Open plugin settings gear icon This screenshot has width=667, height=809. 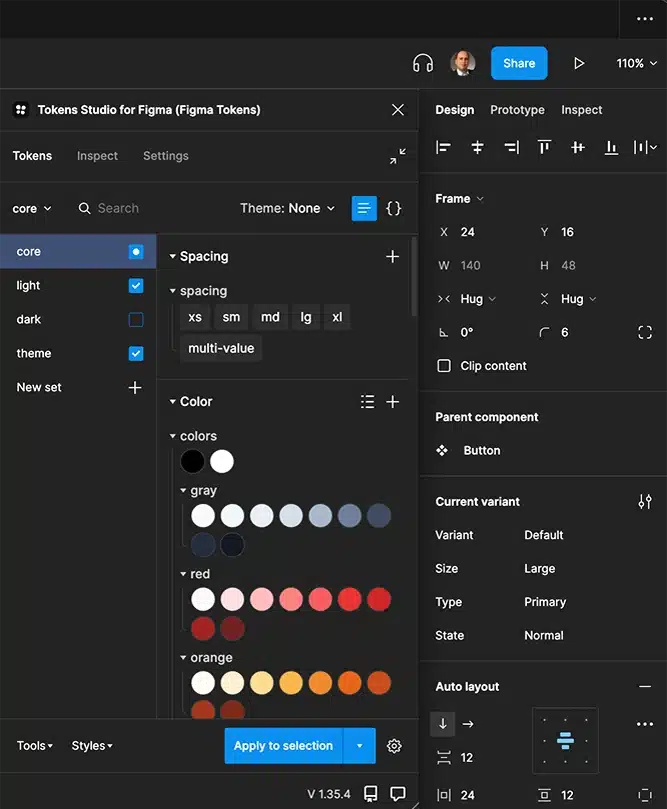tap(394, 746)
